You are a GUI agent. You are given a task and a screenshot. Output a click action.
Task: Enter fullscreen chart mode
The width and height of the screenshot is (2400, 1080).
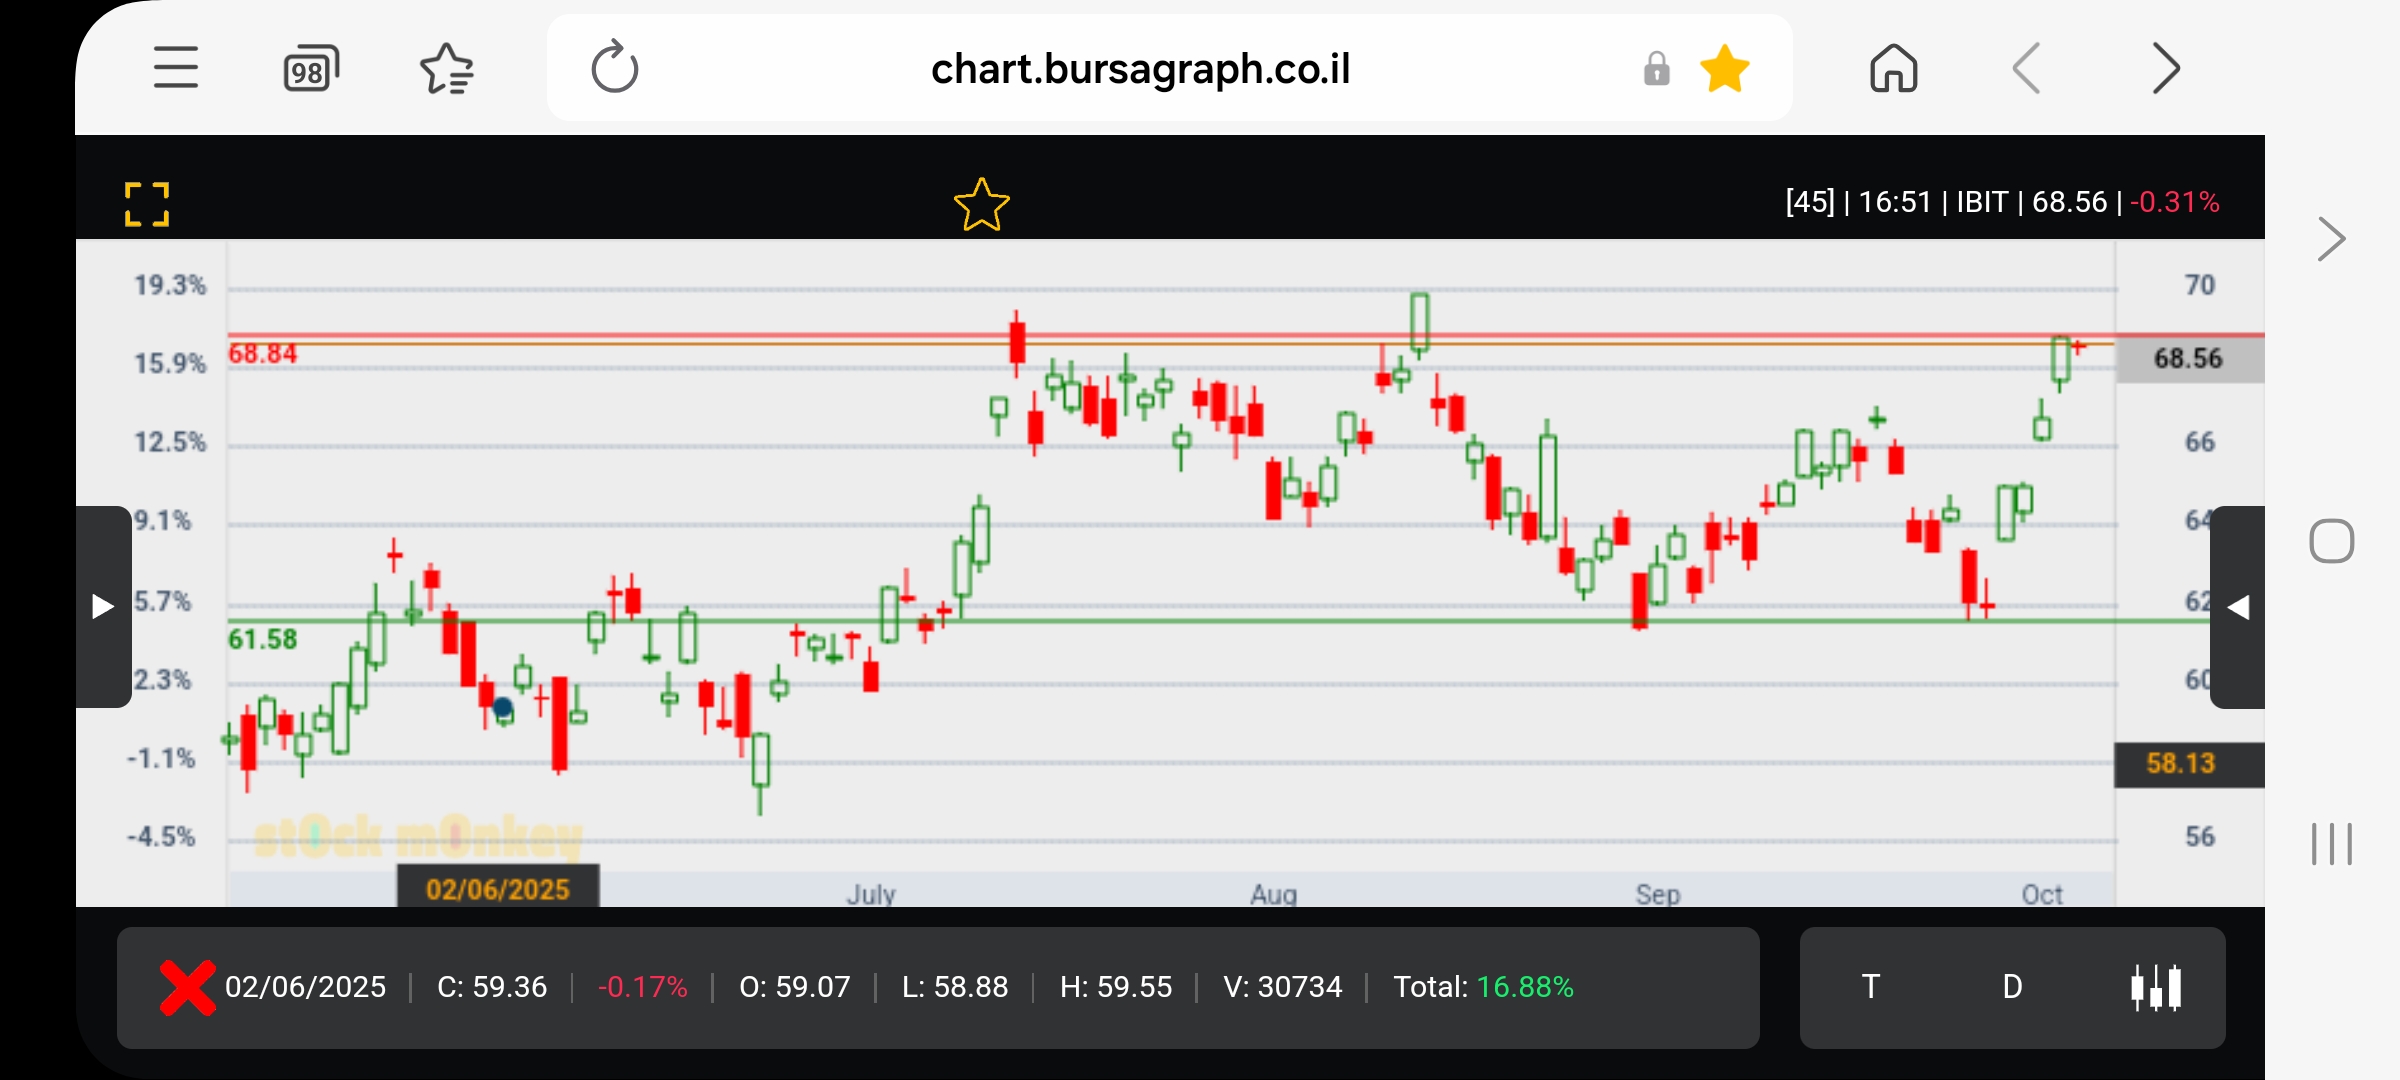pos(147,204)
